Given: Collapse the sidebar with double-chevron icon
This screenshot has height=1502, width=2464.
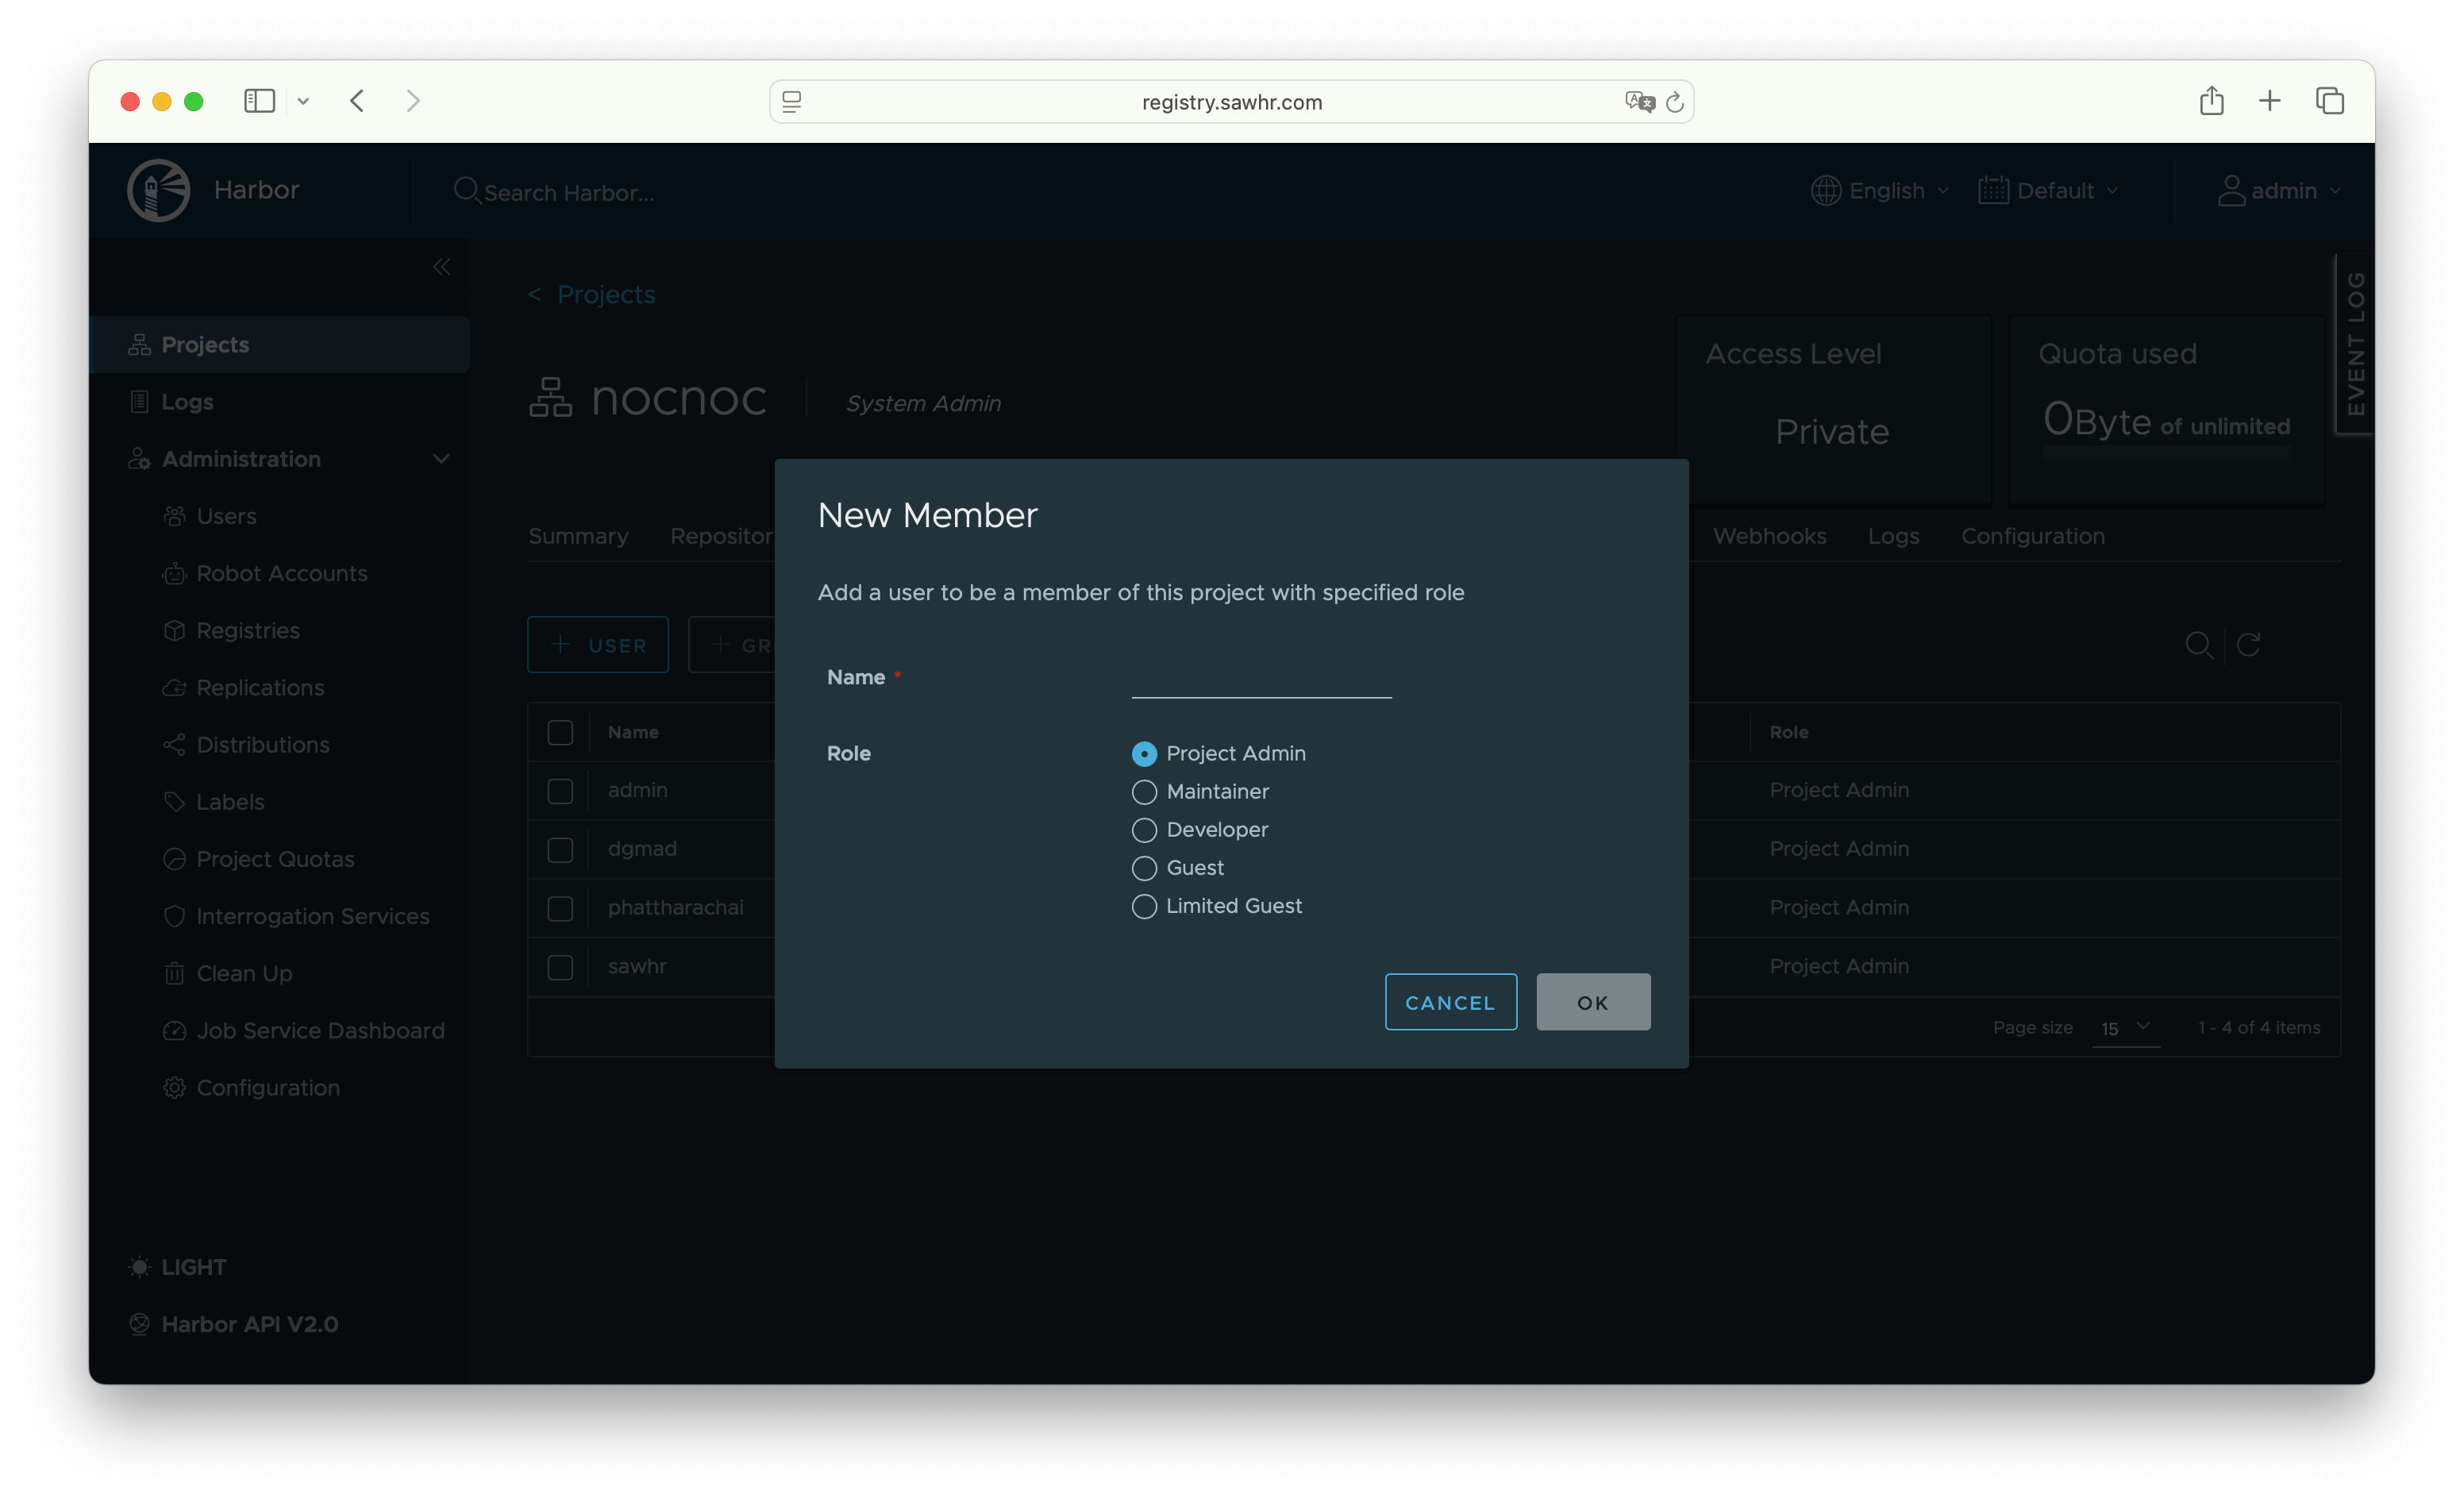Looking at the screenshot, I should (441, 267).
